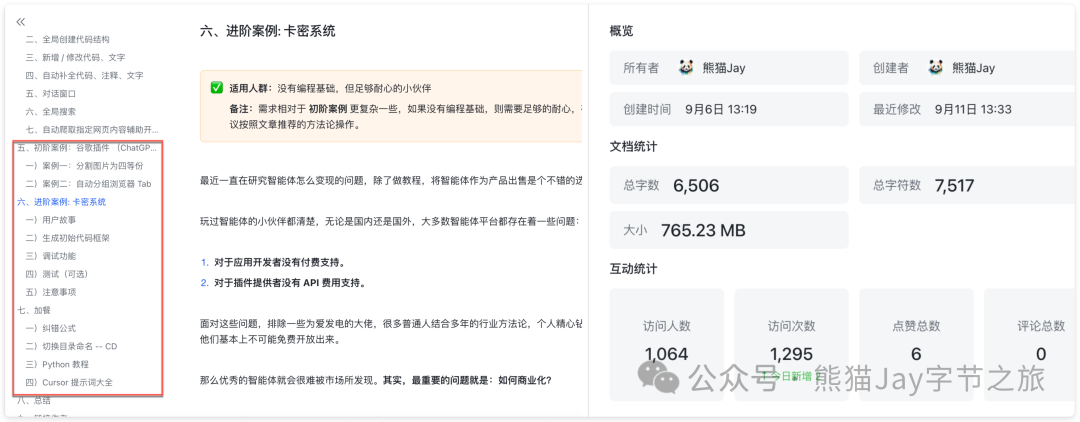Go to outline item 二、全局创建代码结构
The height and width of the screenshot is (422, 1080).
(68, 39)
